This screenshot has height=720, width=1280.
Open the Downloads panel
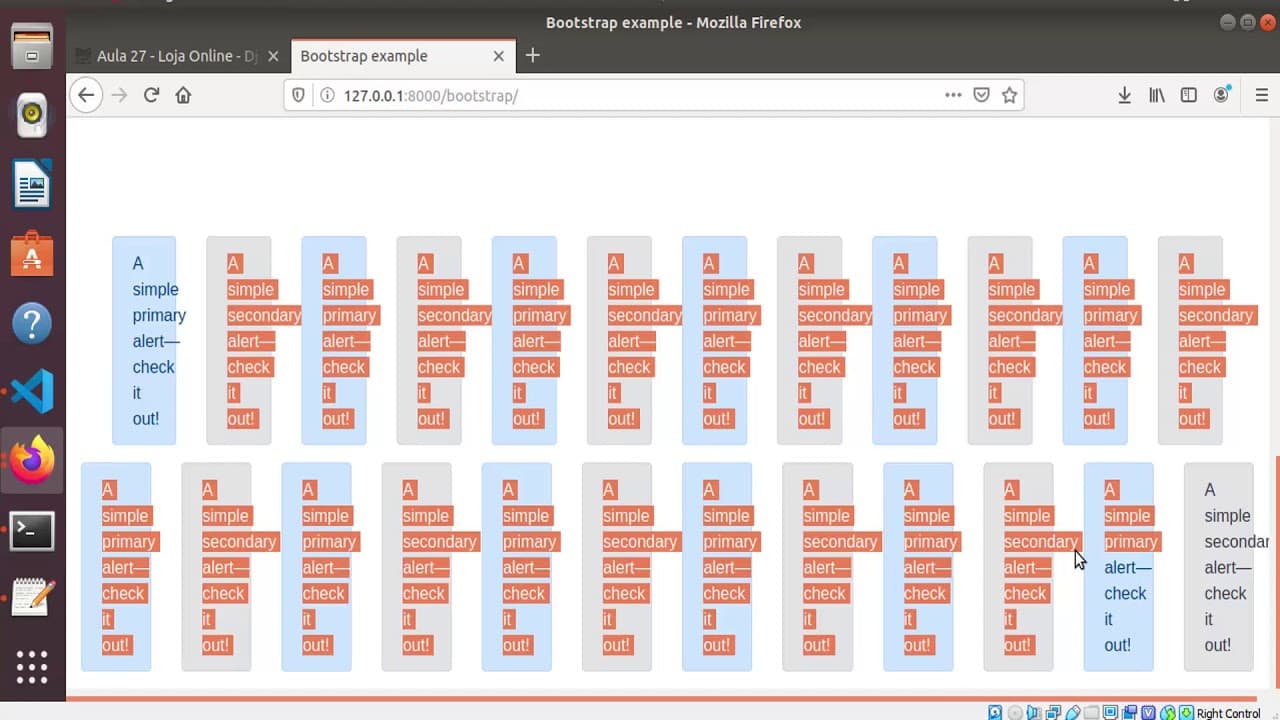(1124, 95)
